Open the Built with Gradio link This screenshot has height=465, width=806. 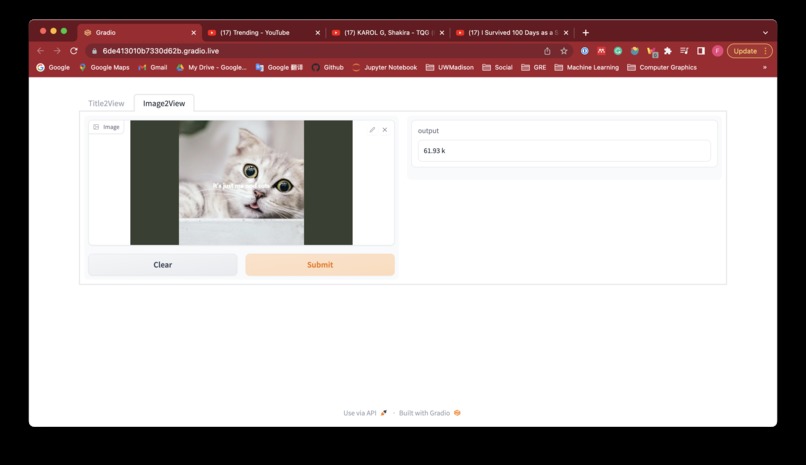(430, 413)
